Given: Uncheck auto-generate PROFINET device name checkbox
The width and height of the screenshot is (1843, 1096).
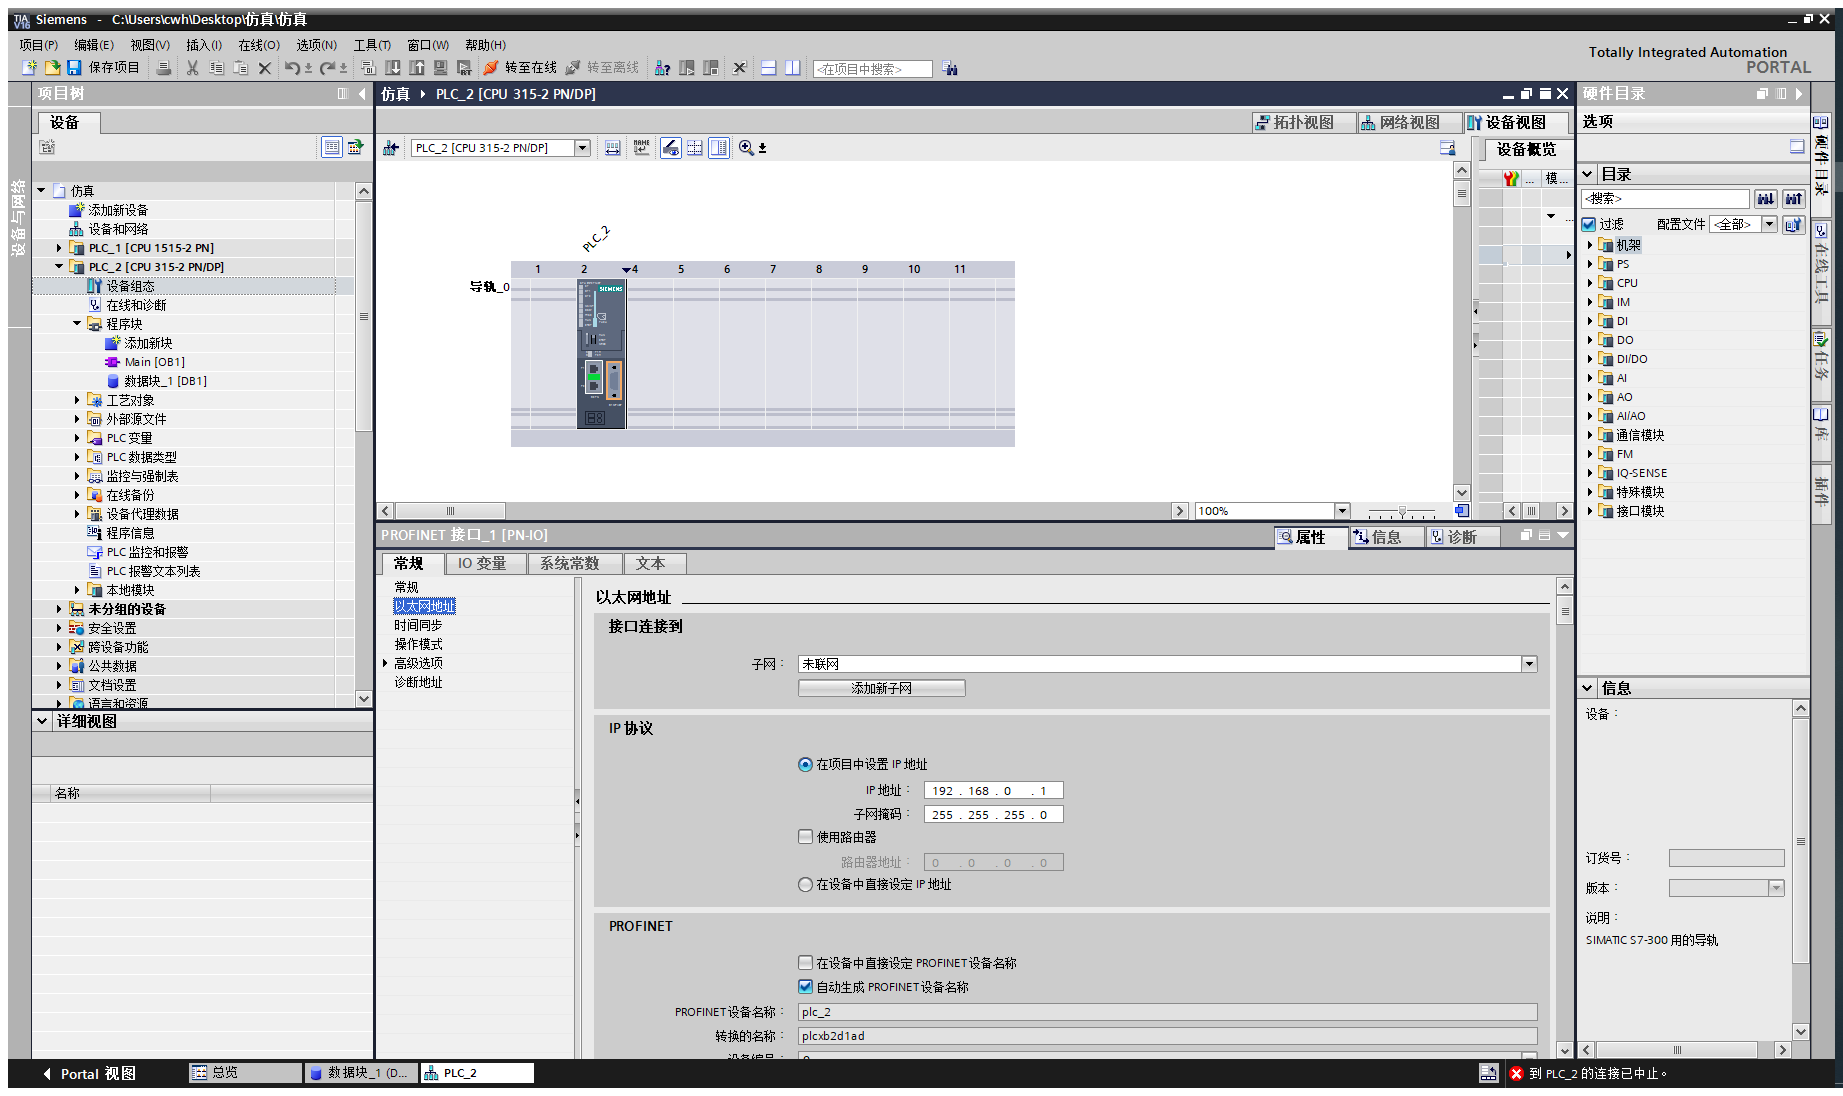Looking at the screenshot, I should (x=805, y=987).
